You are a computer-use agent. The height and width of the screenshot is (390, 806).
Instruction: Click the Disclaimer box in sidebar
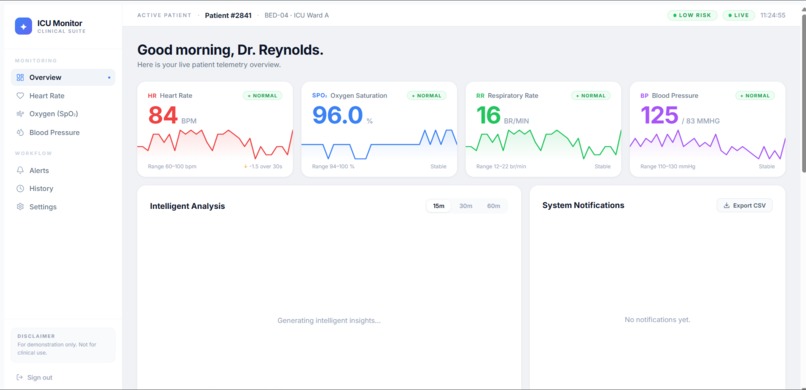63,345
